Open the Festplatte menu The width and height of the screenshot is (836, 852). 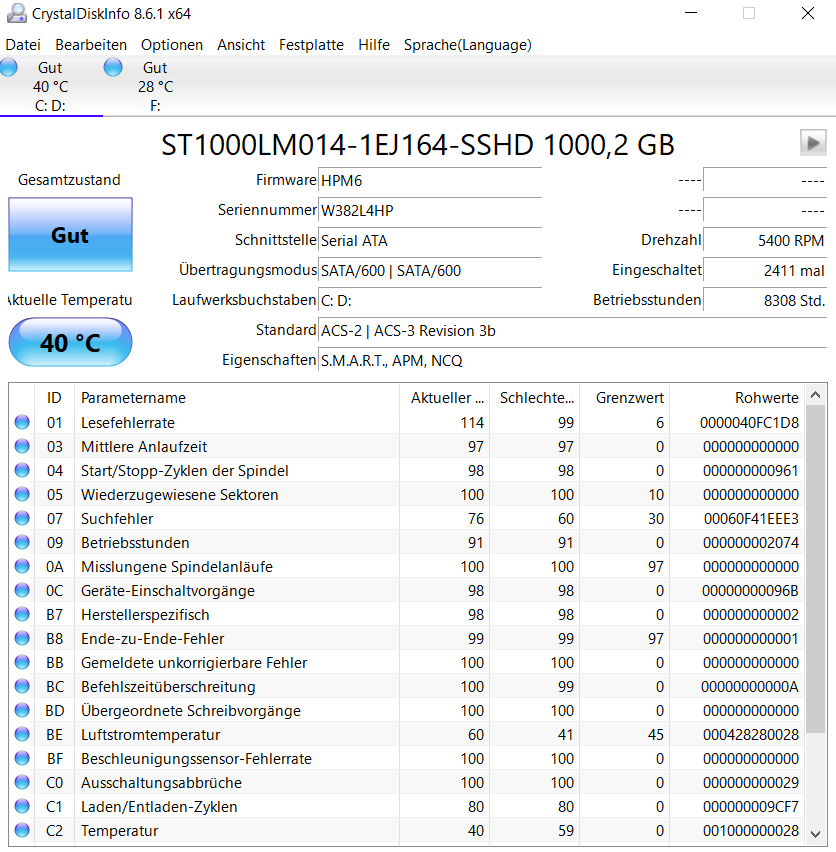[x=311, y=45]
